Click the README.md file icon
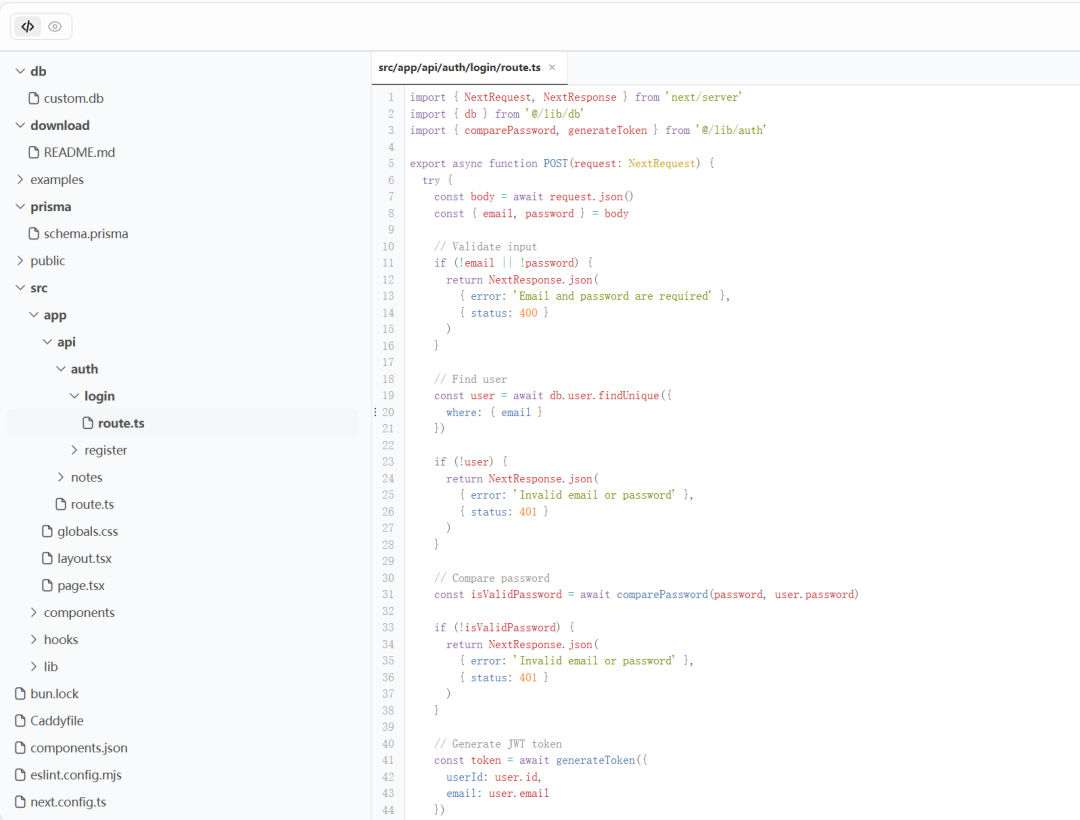 click(34, 153)
